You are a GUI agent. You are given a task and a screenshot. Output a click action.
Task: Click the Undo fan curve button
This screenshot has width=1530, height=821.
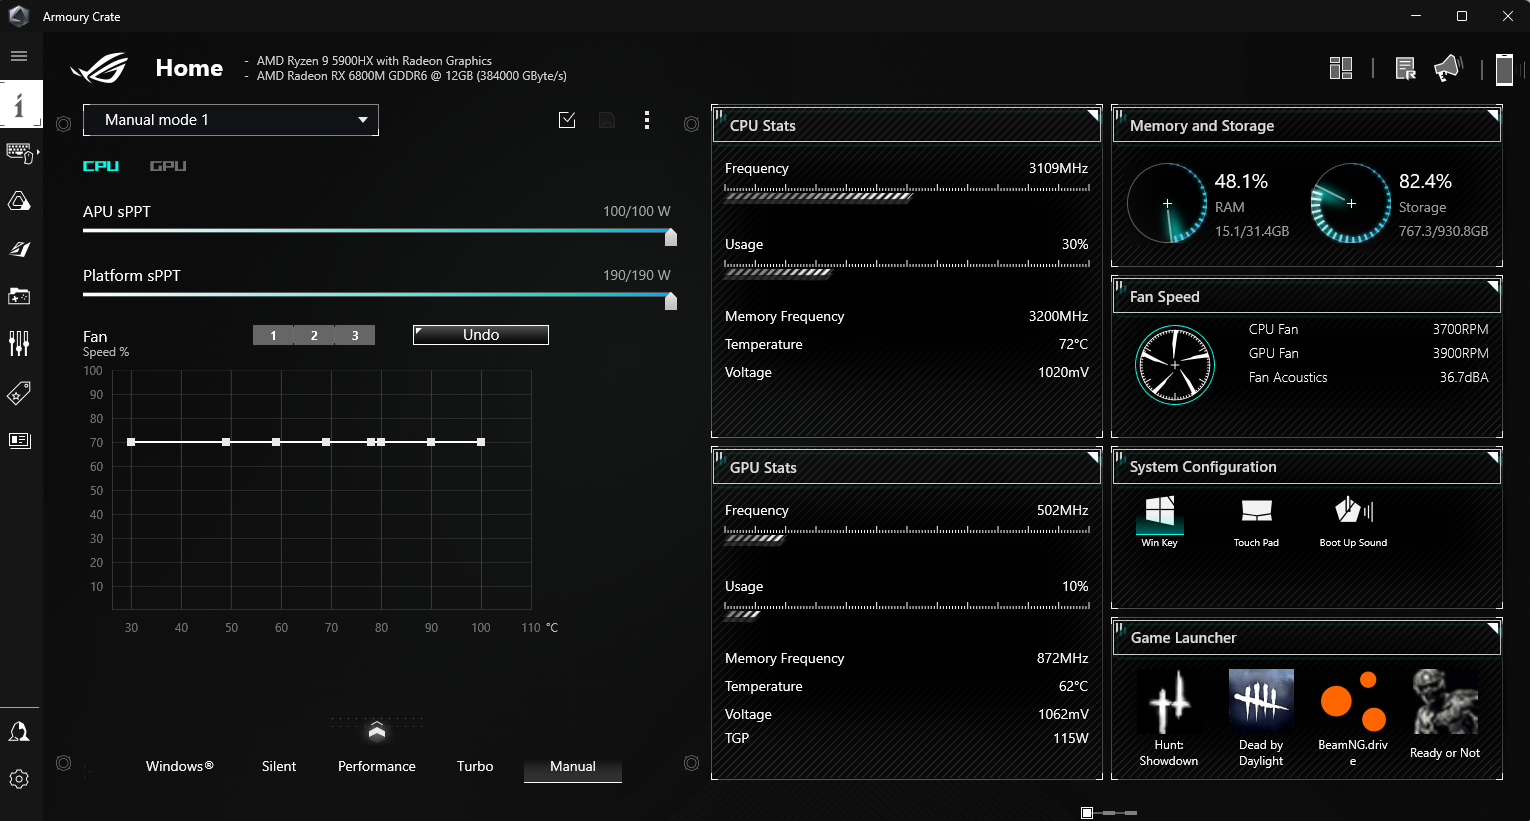coord(481,335)
